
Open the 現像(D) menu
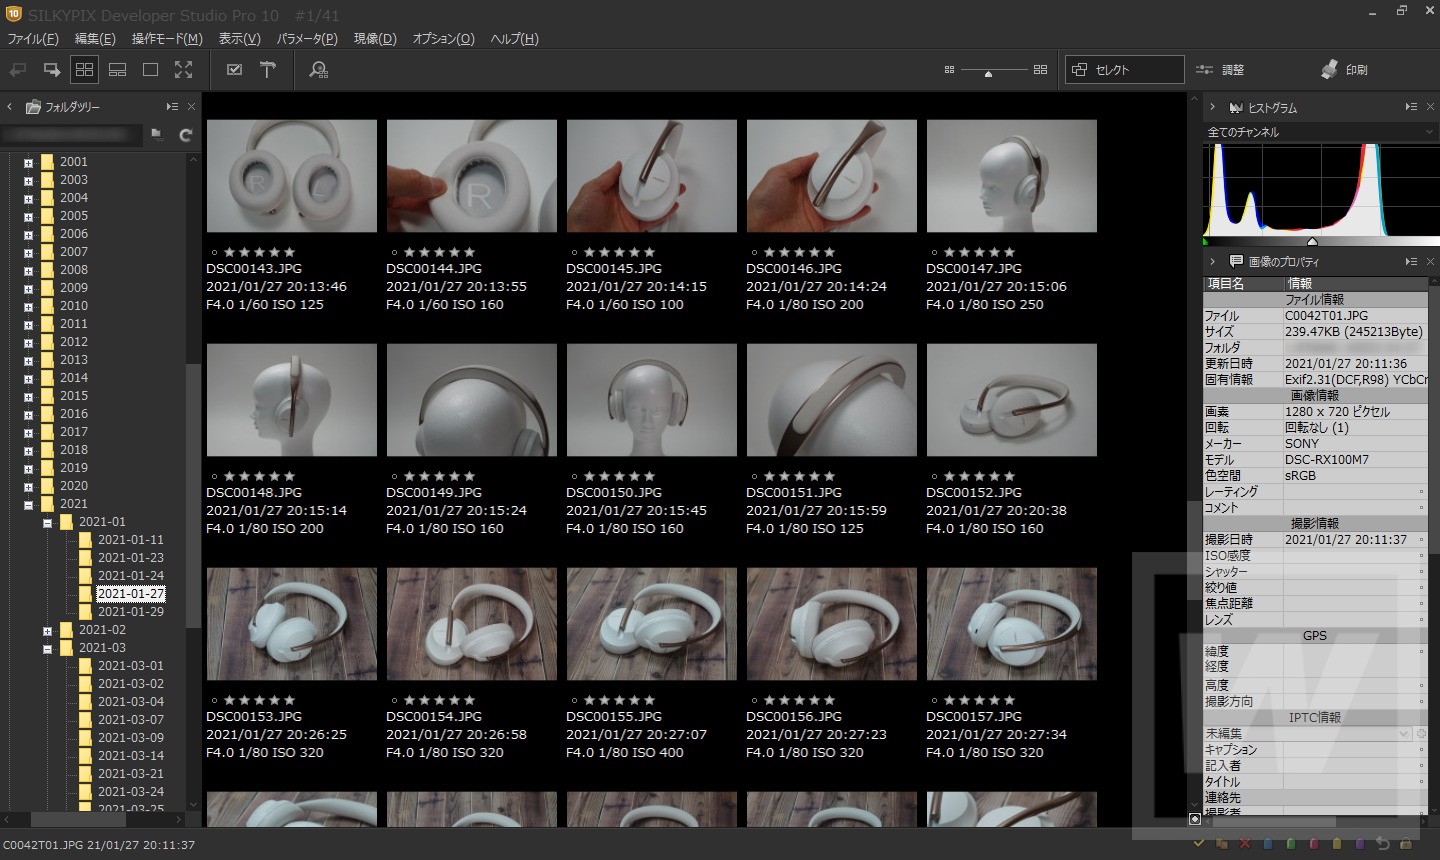375,39
